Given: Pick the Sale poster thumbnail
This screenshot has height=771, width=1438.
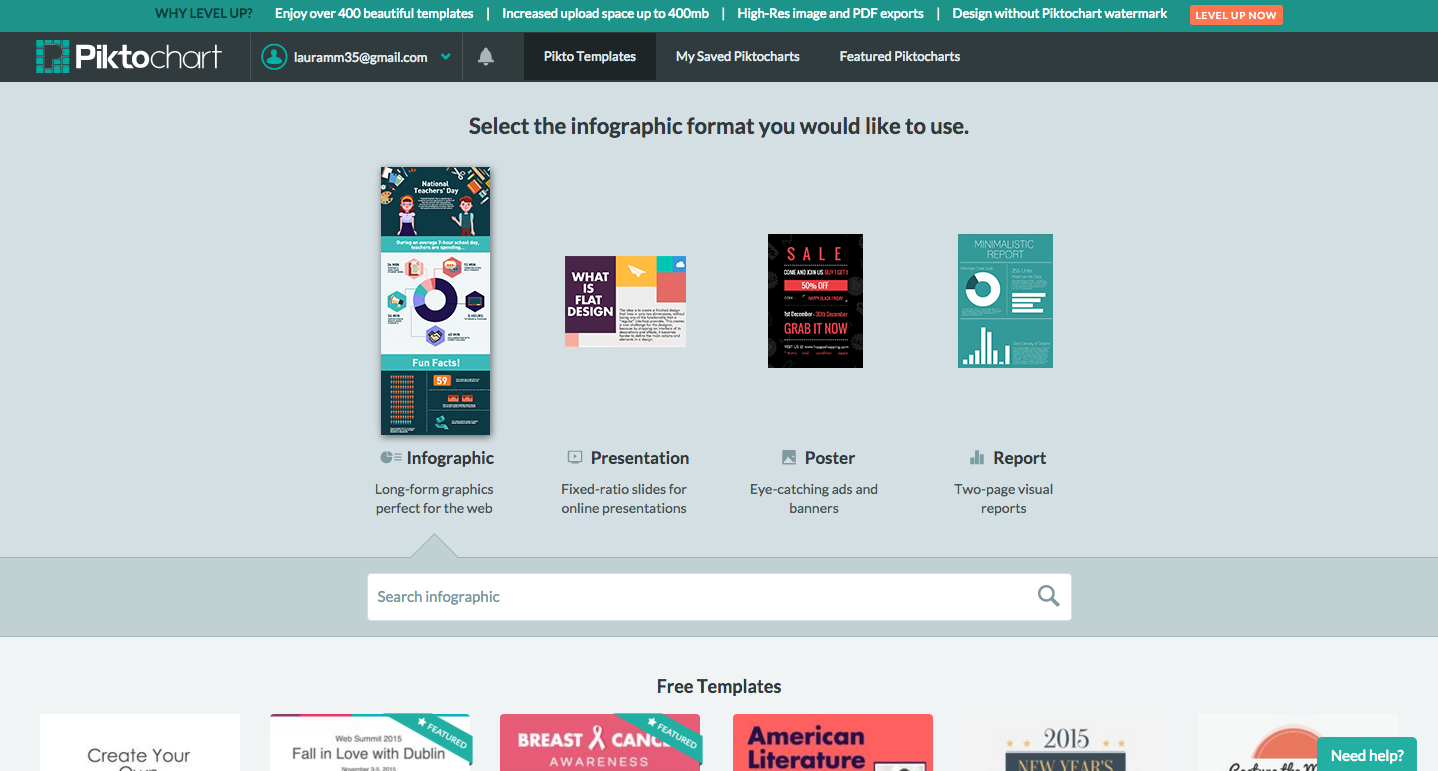Looking at the screenshot, I should click(x=815, y=301).
